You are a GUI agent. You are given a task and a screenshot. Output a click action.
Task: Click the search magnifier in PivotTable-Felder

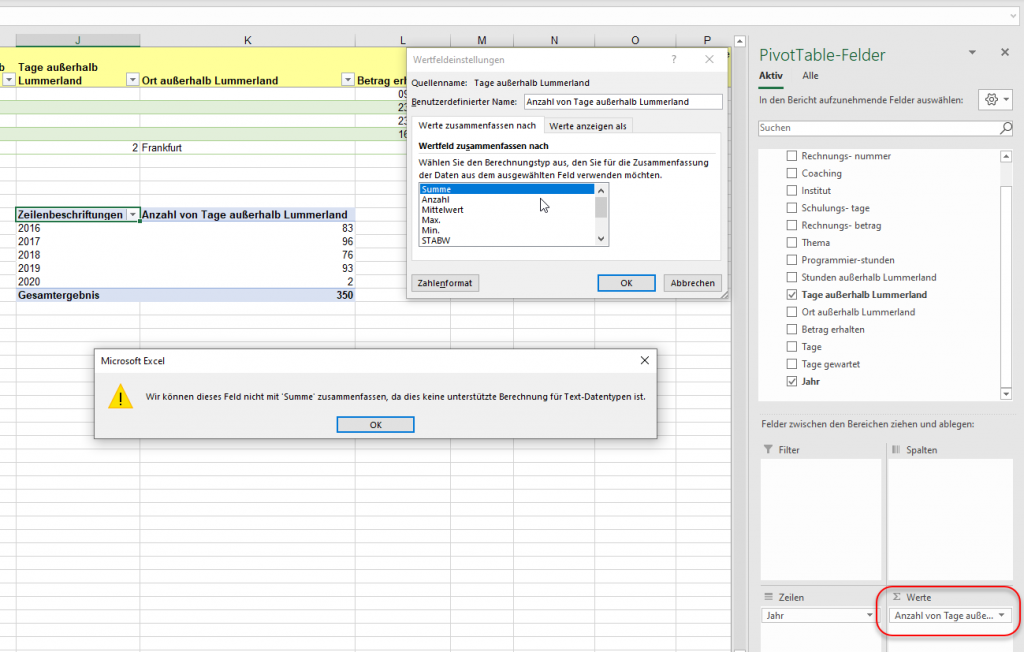pos(1006,128)
